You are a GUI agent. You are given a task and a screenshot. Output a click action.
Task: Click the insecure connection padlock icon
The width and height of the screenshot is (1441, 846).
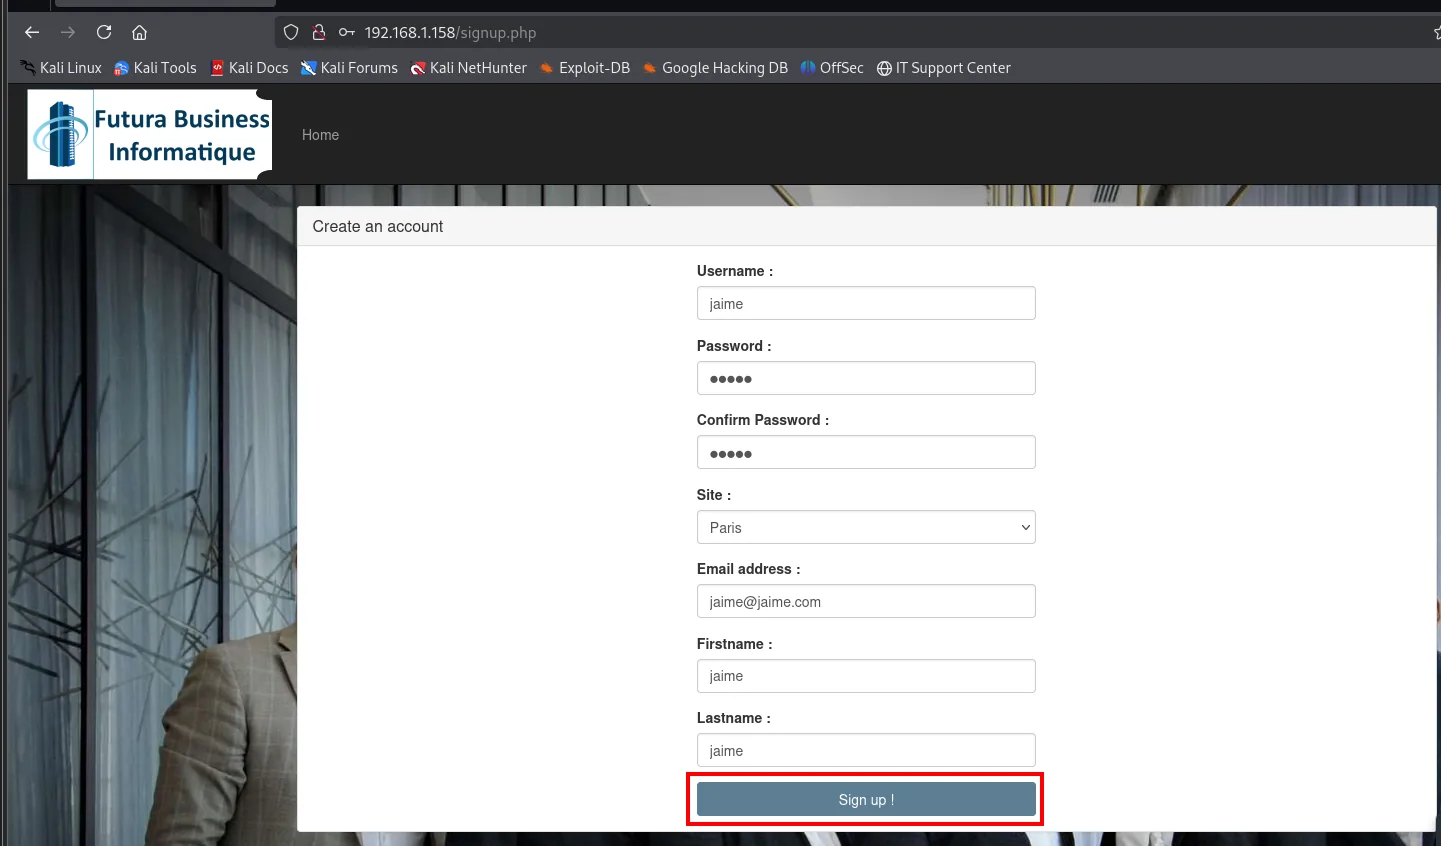(319, 32)
